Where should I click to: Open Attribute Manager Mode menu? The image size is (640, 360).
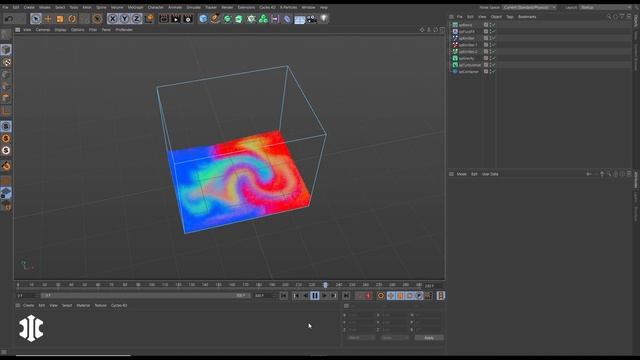coord(462,174)
